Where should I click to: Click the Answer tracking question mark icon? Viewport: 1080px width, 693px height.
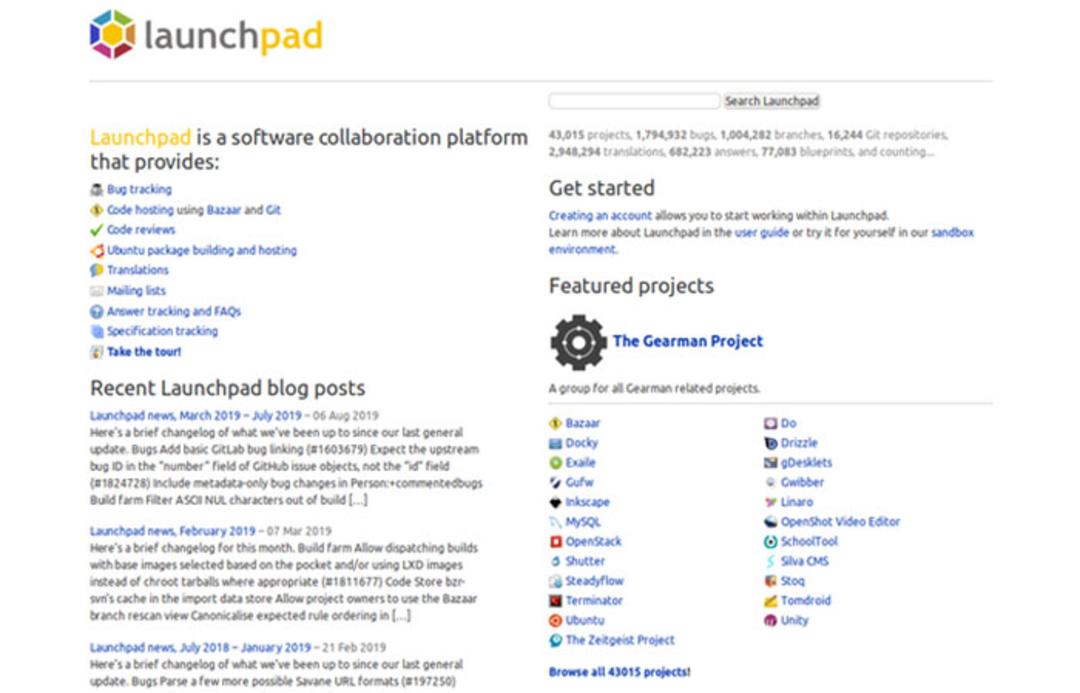click(x=96, y=311)
